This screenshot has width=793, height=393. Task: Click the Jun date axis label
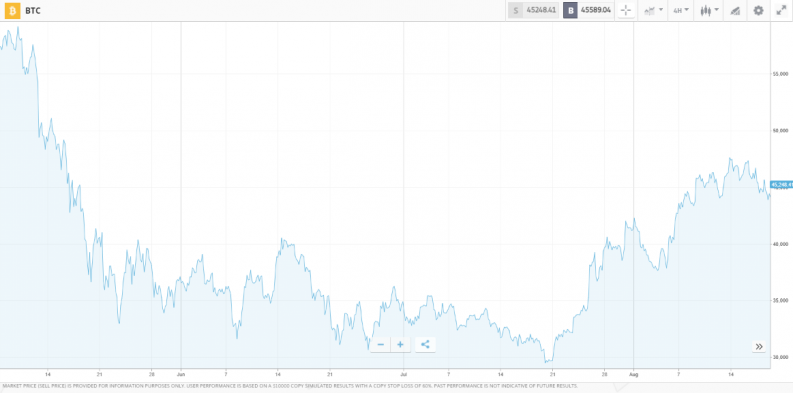pos(181,375)
